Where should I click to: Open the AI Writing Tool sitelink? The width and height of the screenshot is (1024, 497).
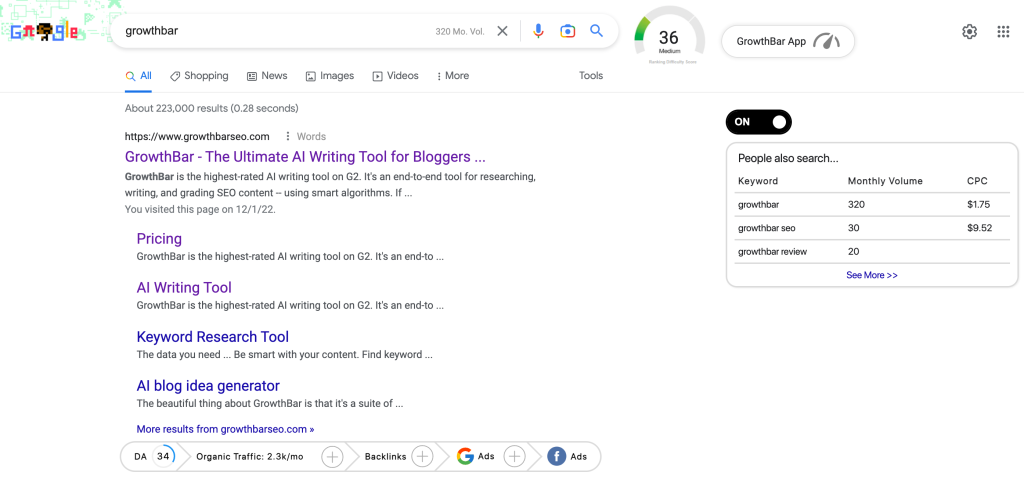click(184, 287)
